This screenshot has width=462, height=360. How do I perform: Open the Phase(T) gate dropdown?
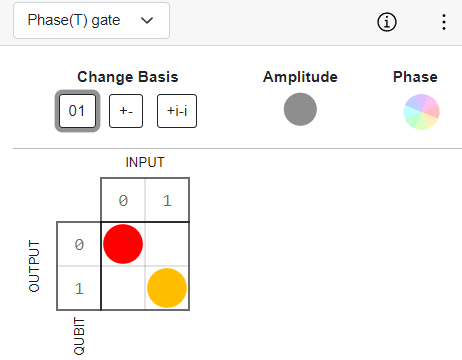click(x=91, y=21)
